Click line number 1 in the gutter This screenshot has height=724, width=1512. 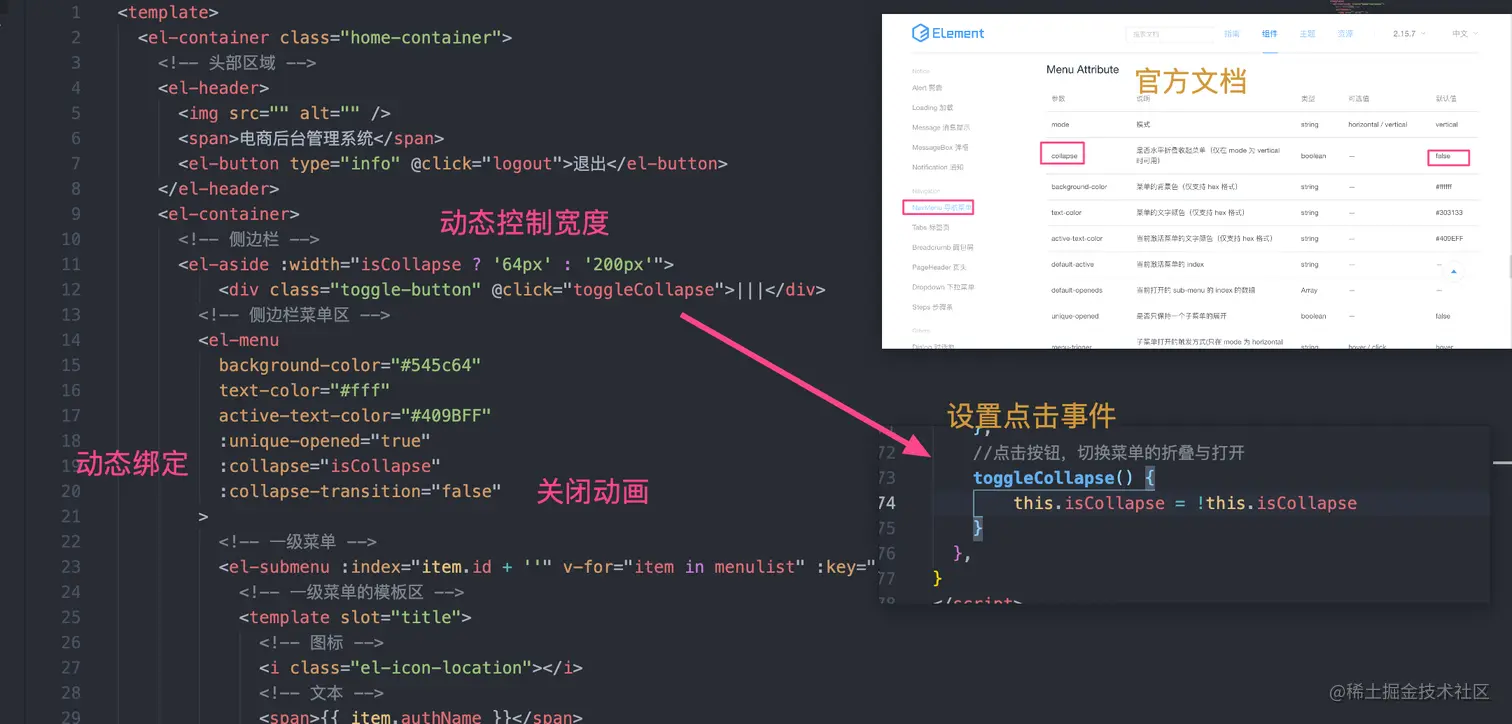tap(77, 13)
